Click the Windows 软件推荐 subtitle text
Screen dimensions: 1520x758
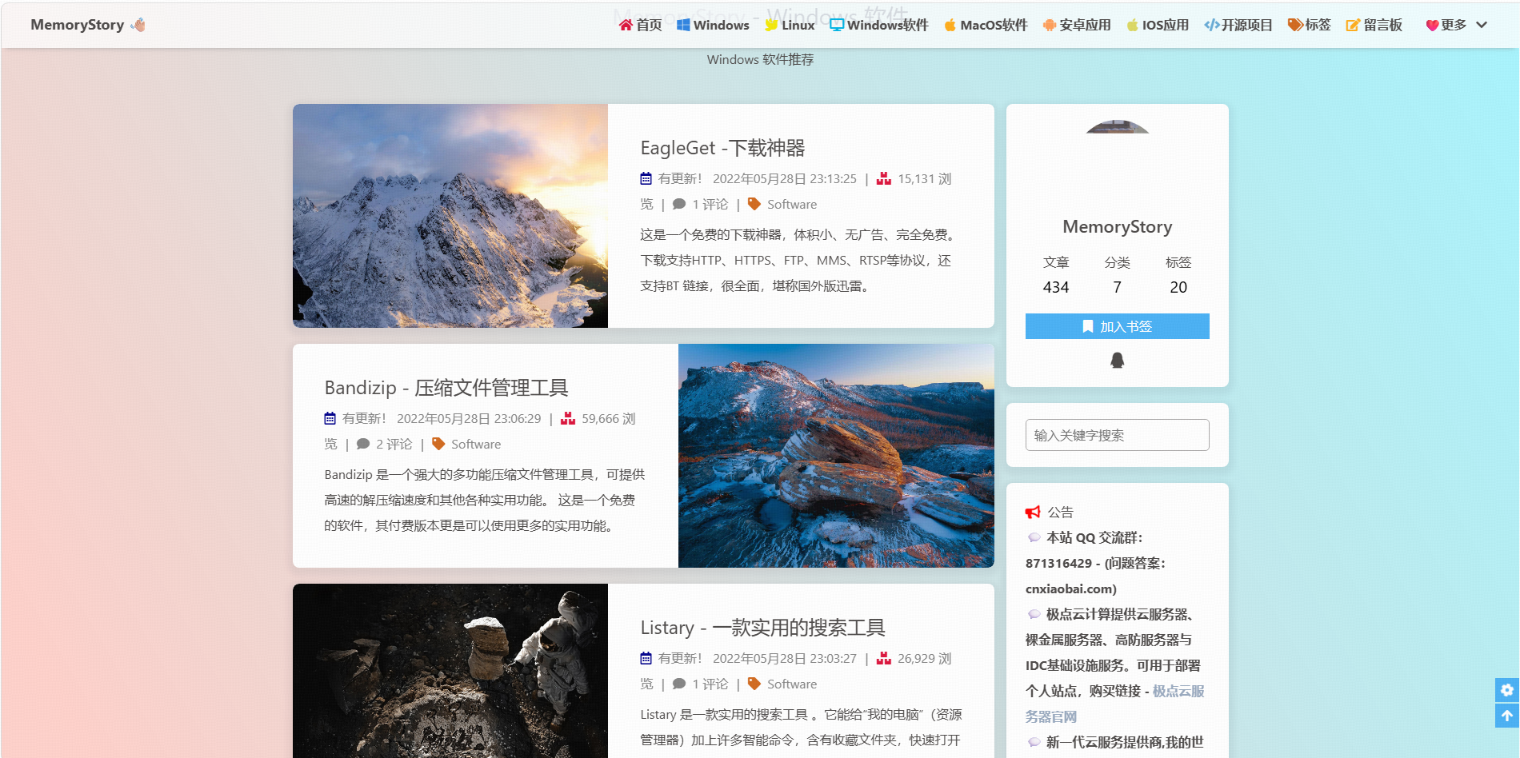760,60
